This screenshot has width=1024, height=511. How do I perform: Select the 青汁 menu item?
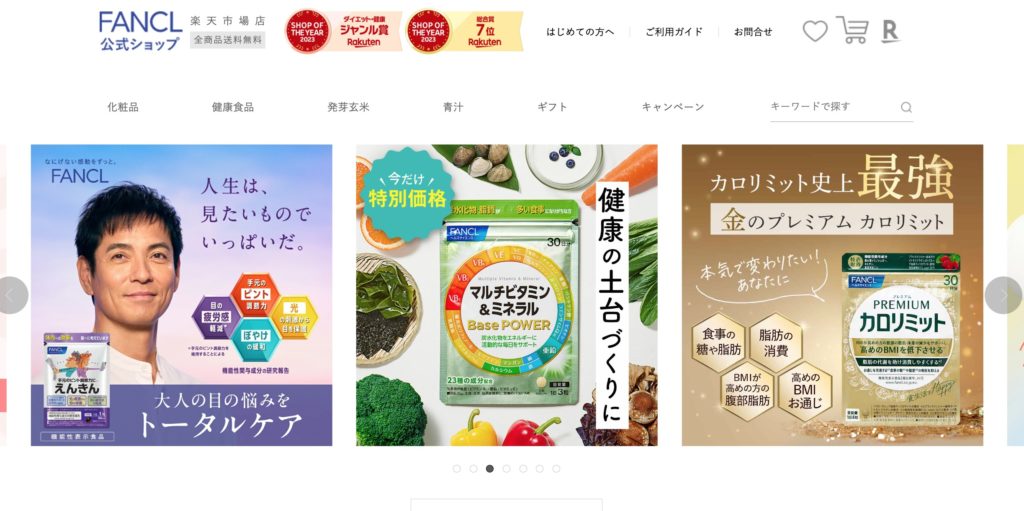coord(453,107)
